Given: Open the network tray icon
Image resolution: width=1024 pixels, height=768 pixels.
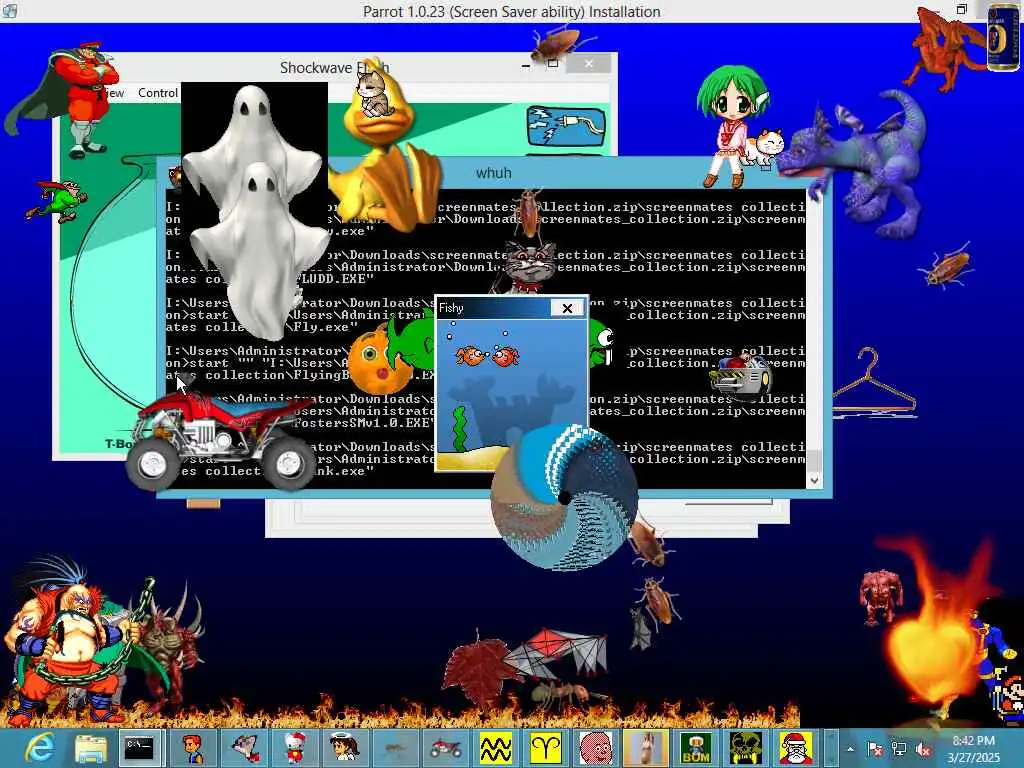Looking at the screenshot, I should point(899,749).
